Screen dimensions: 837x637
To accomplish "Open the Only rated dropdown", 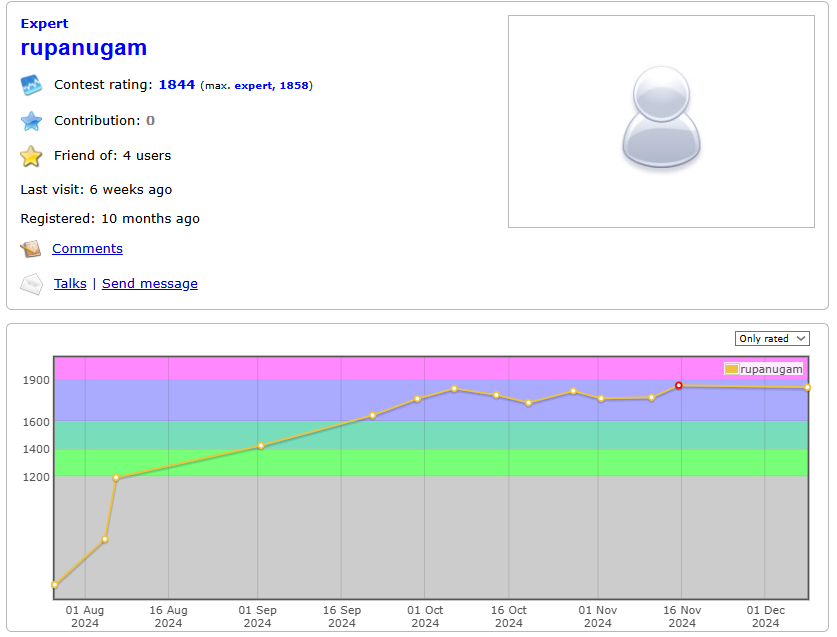I will [x=772, y=338].
